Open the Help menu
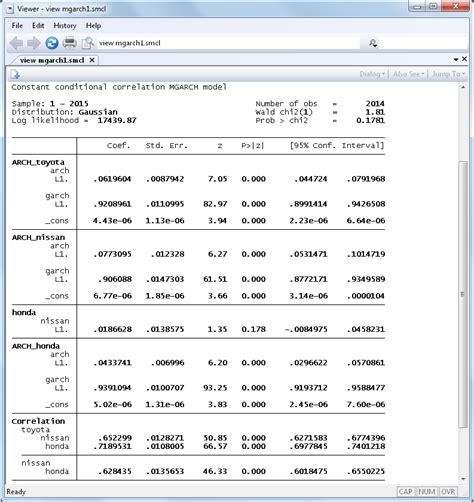The width and height of the screenshot is (474, 502). [93, 26]
